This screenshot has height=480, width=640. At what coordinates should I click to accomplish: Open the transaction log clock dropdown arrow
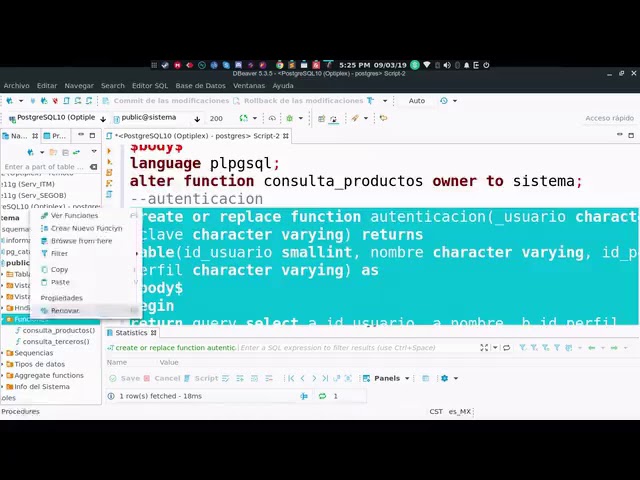click(x=455, y=101)
